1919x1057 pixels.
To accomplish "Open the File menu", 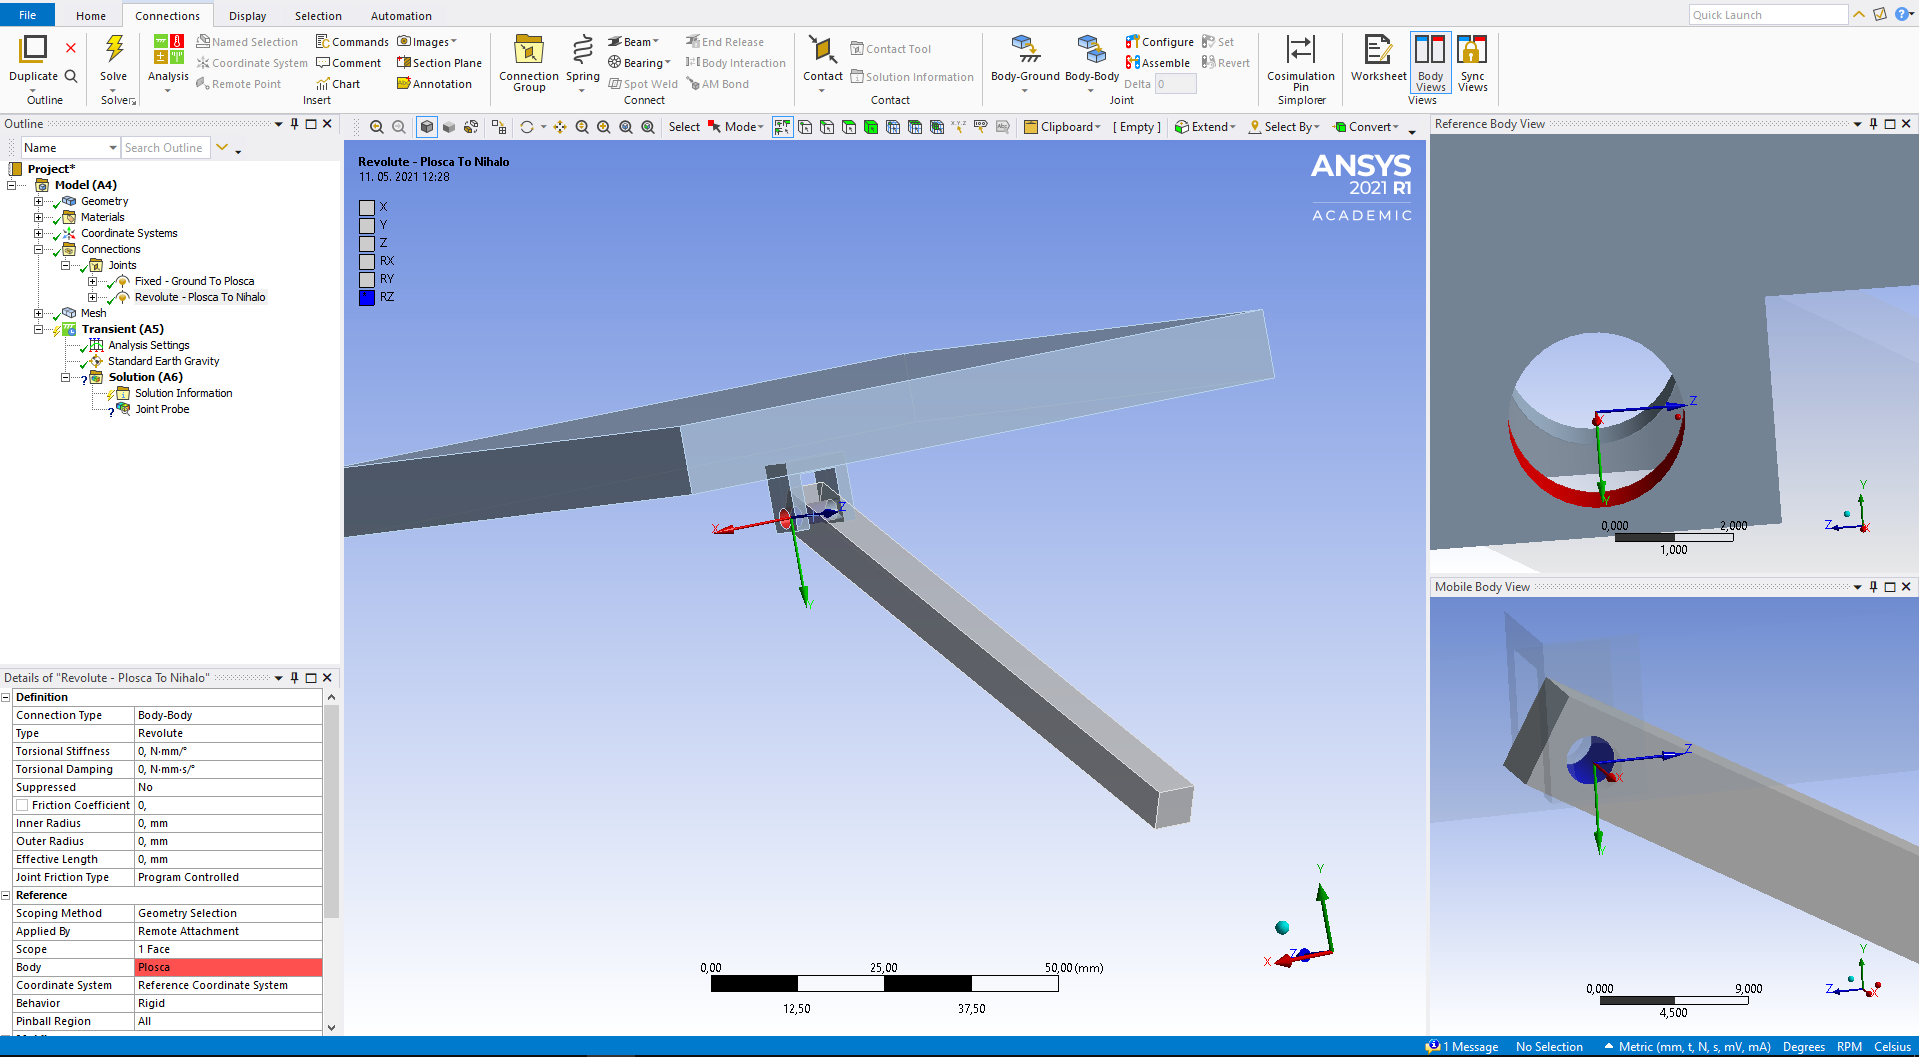I will (x=28, y=15).
